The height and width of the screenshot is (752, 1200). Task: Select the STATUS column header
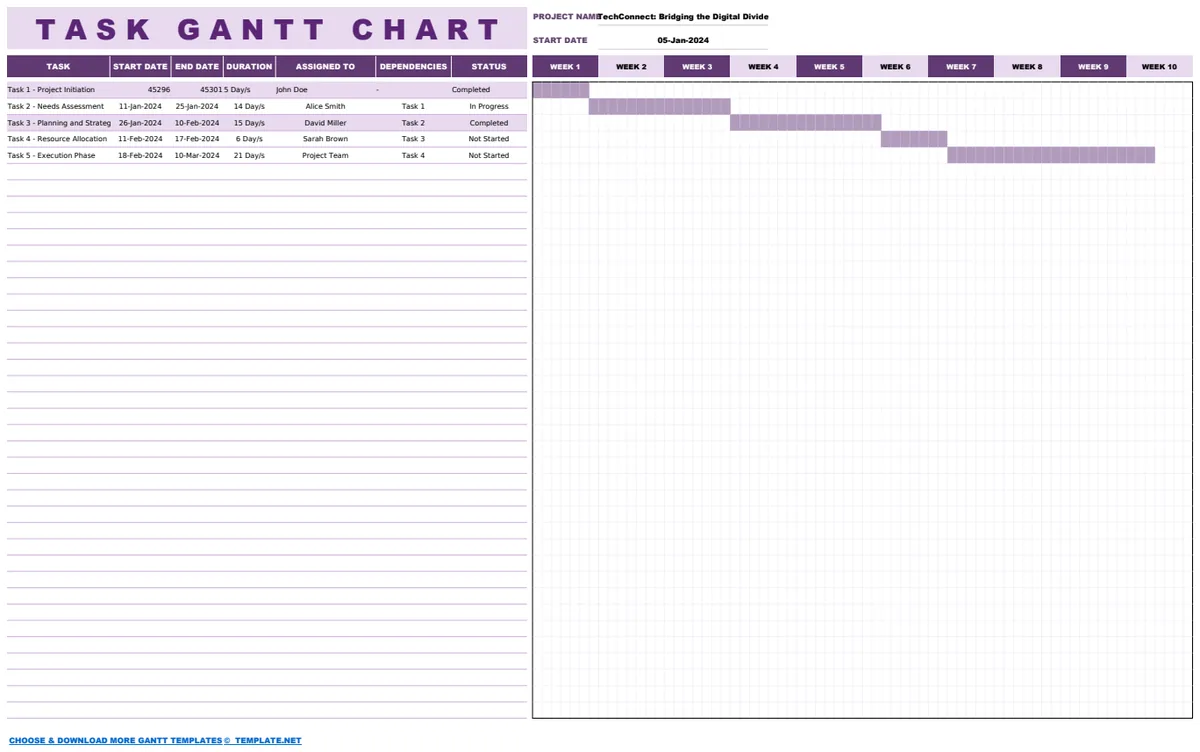tap(489, 67)
